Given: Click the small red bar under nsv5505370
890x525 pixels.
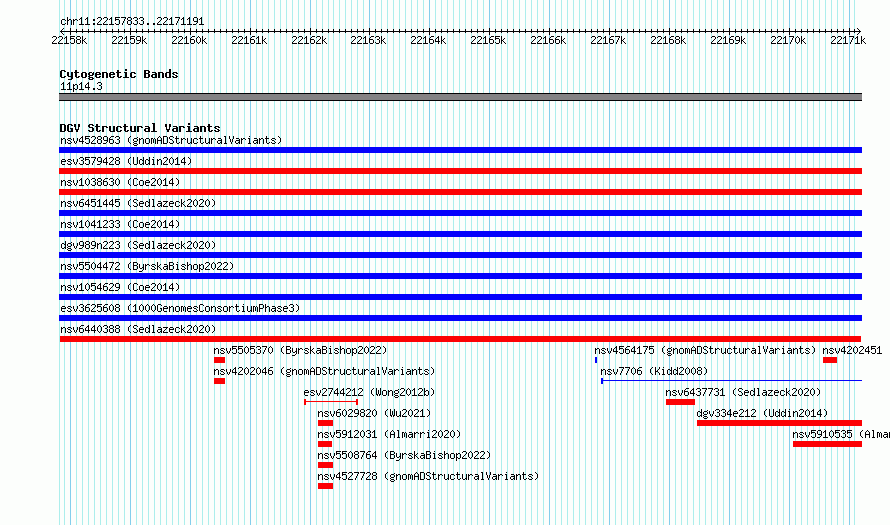Looking at the screenshot, I should pos(220,360).
